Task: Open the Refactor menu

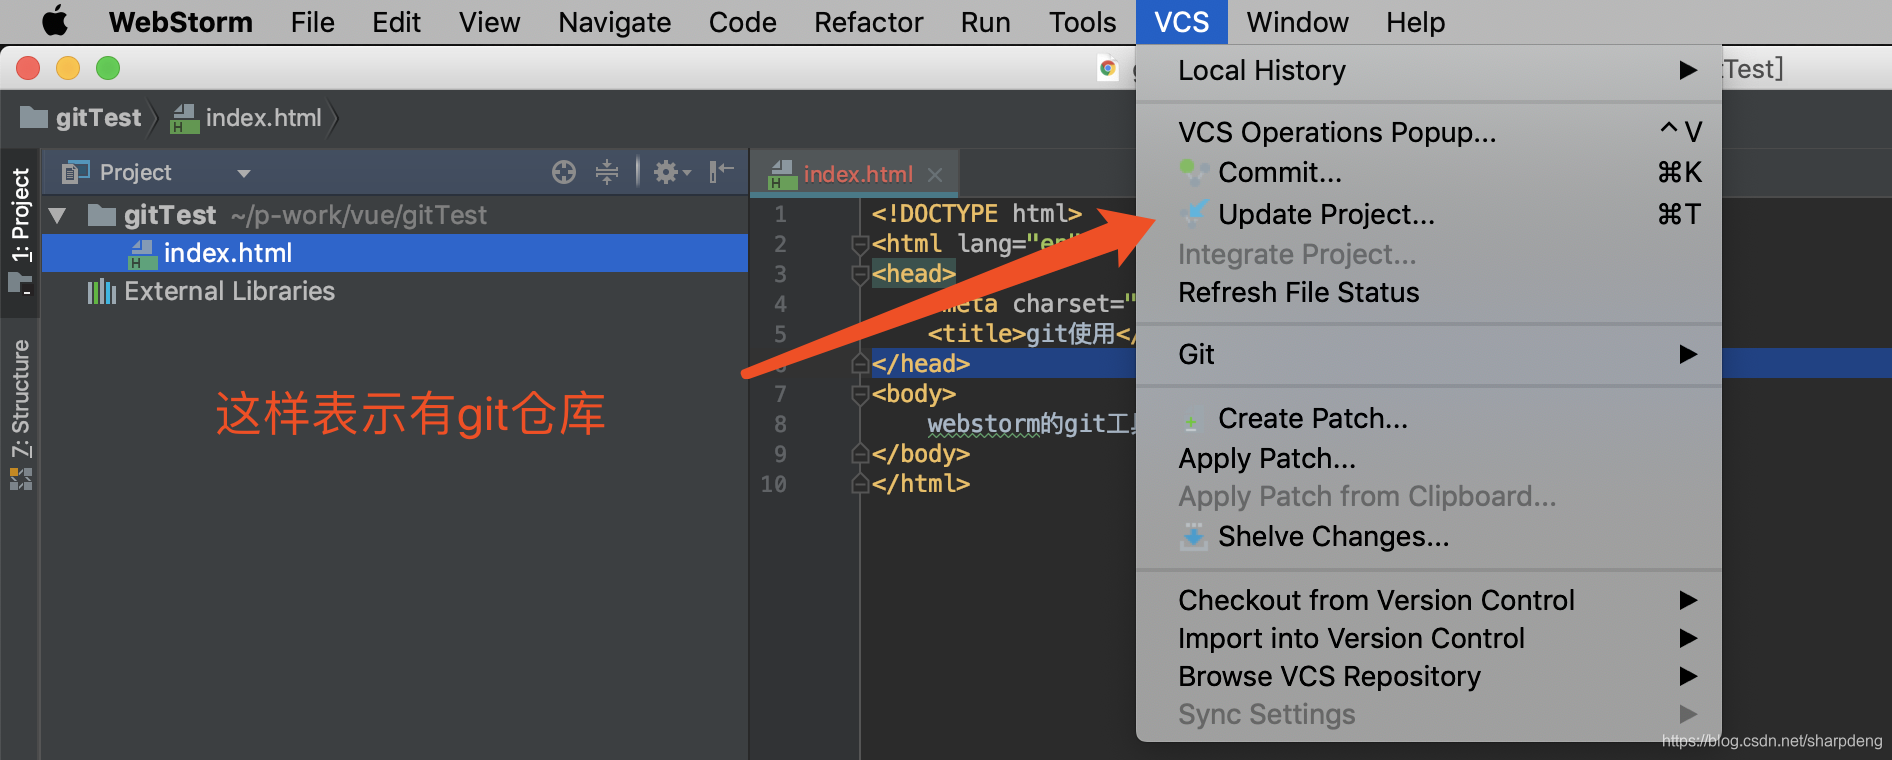Action: coord(868,22)
